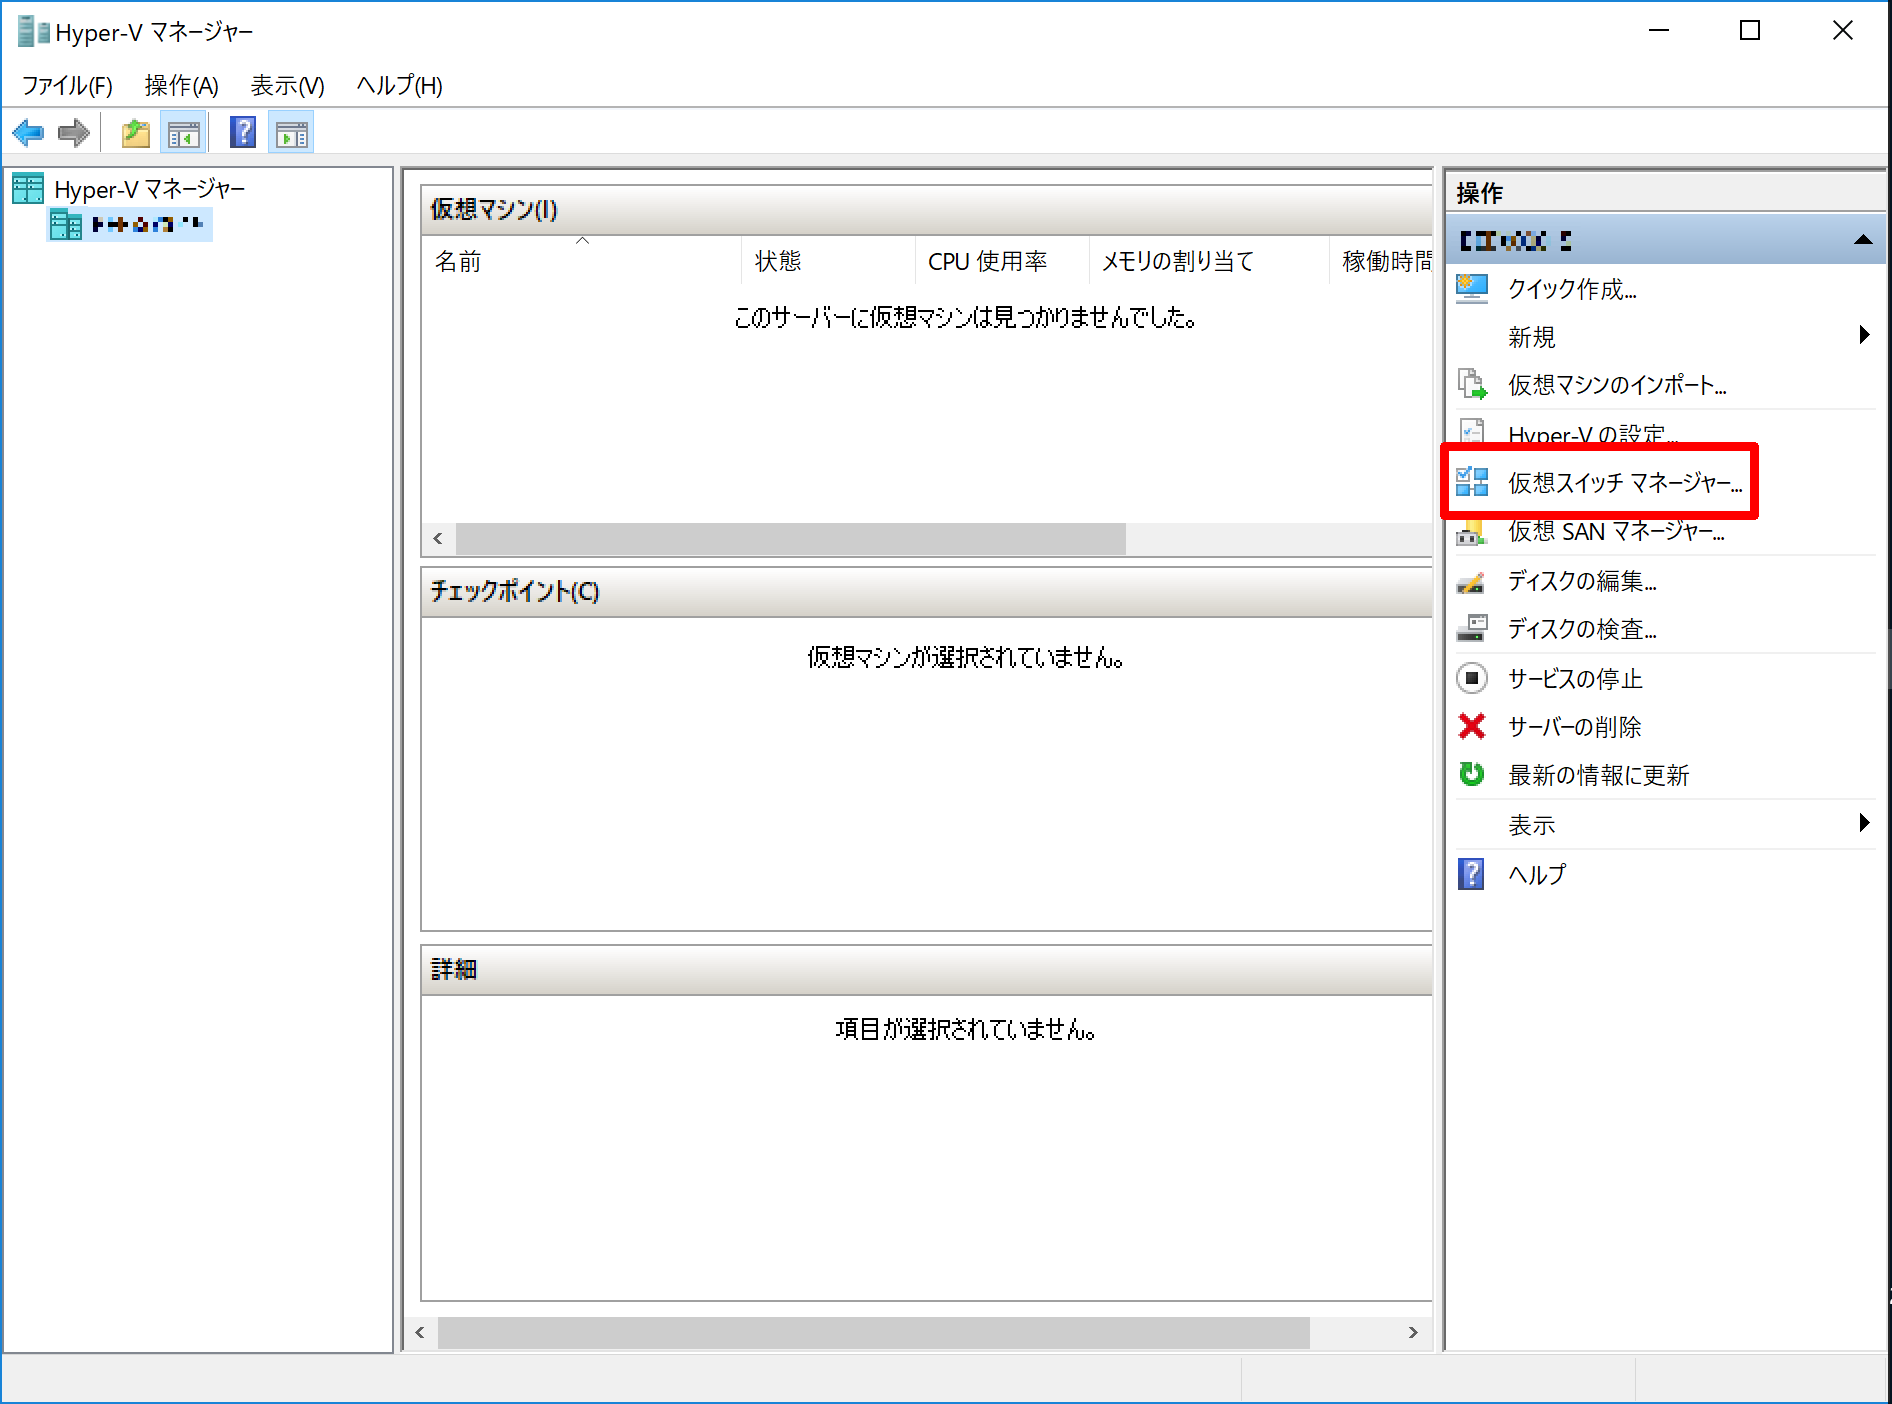Sort by CPU 使用率 column header

[x=1002, y=262]
